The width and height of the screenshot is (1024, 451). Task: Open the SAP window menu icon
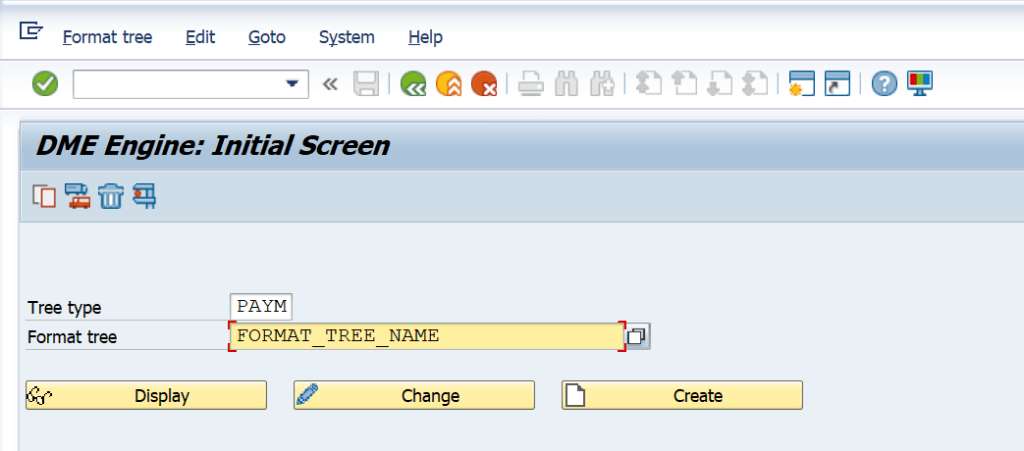[31, 31]
